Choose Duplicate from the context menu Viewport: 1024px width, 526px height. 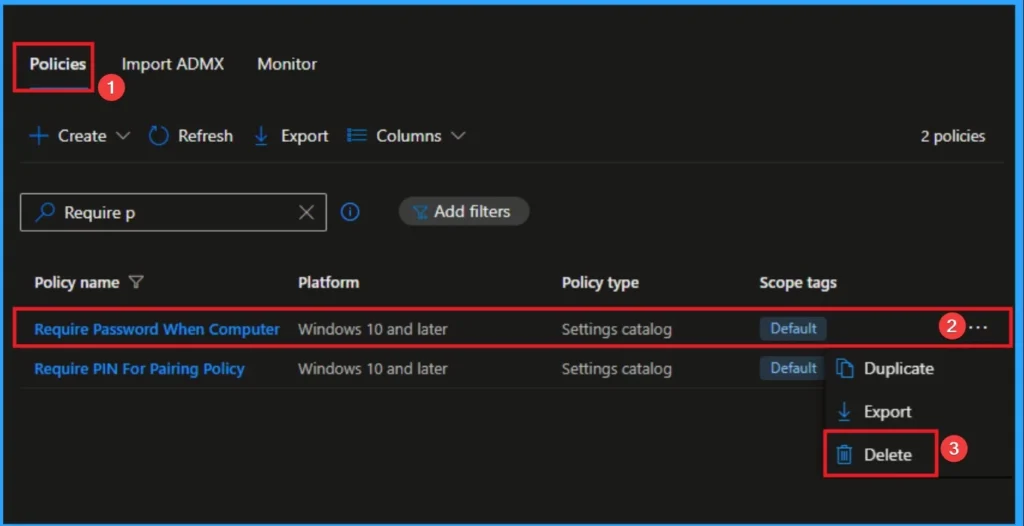899,369
